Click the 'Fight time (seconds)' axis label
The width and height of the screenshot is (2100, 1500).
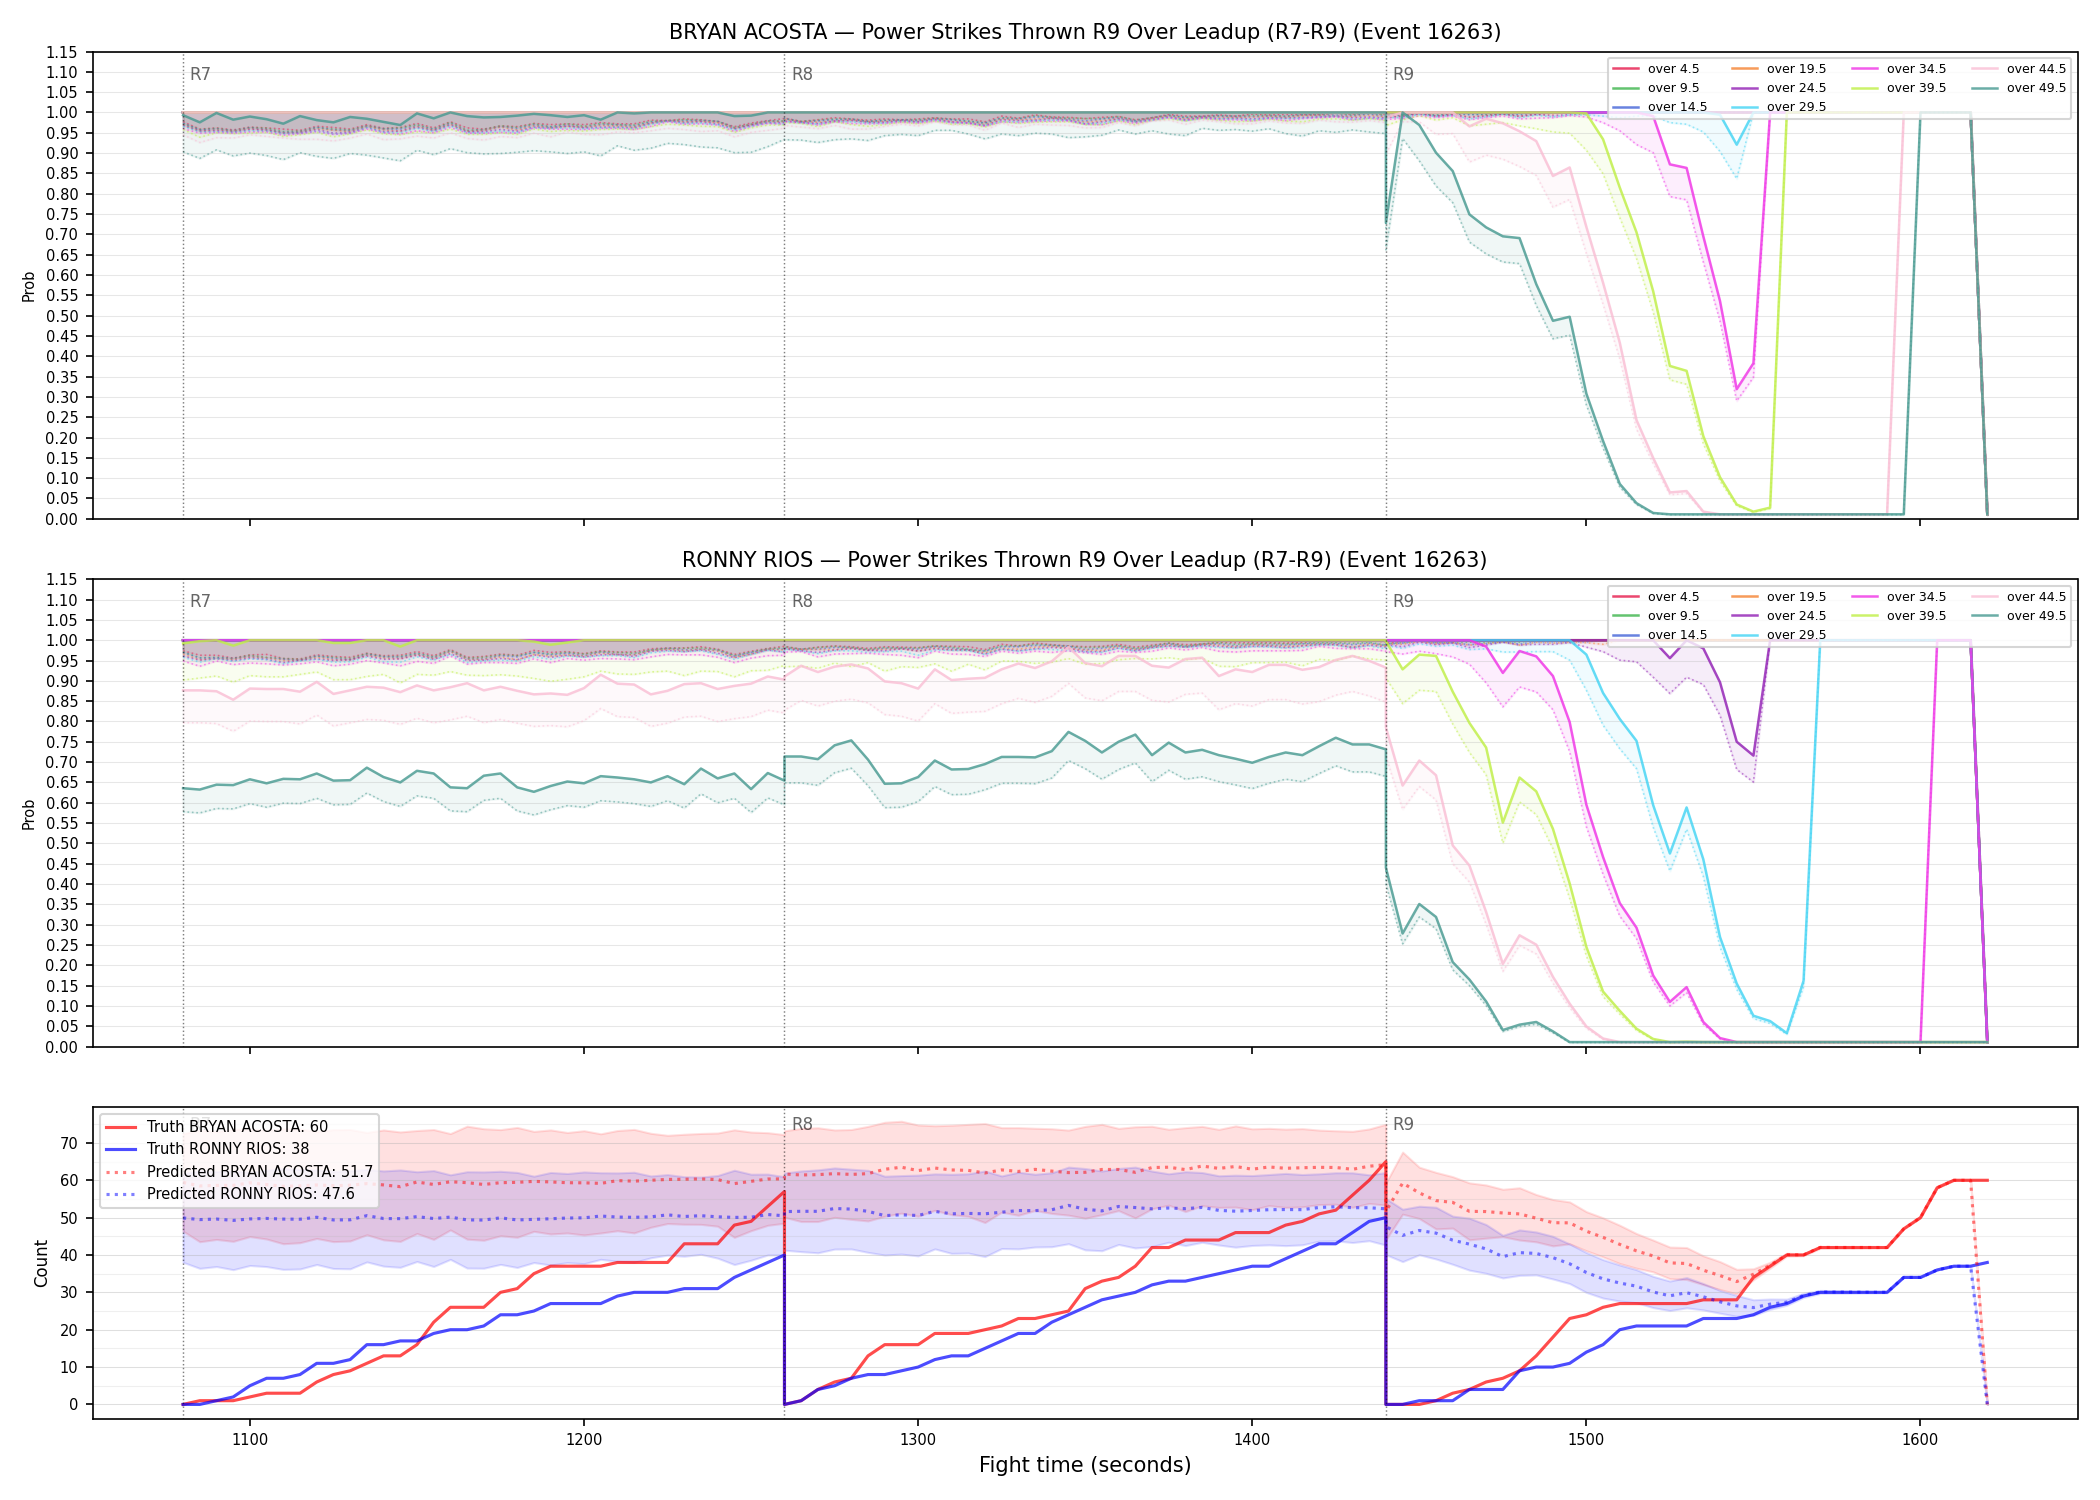point(1085,1465)
